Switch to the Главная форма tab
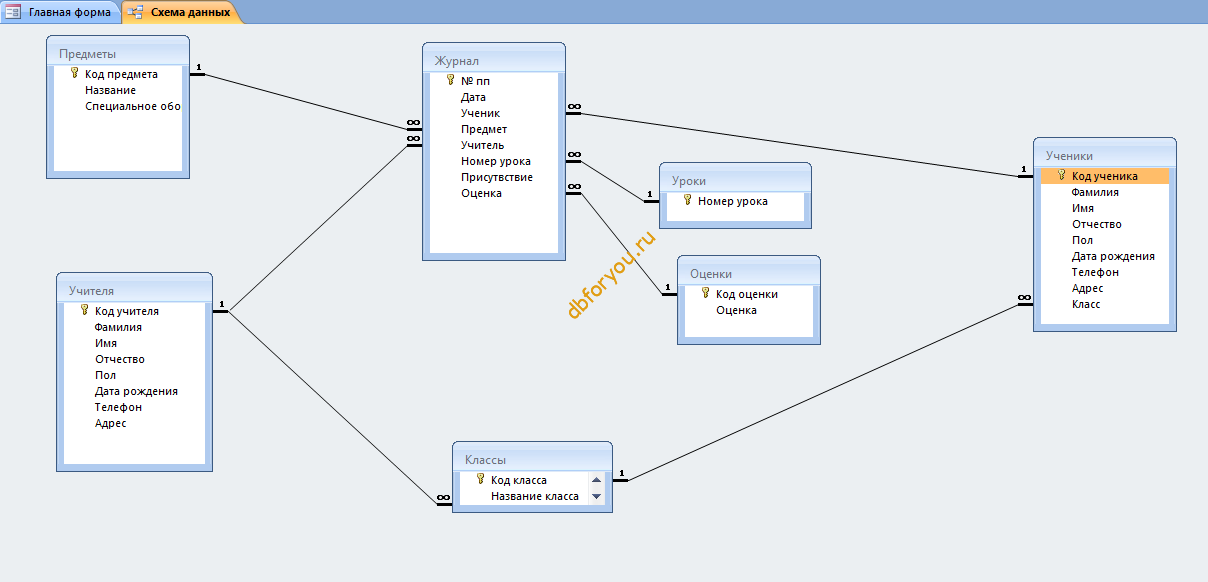Screen dimensions: 1208x582 coord(60,12)
